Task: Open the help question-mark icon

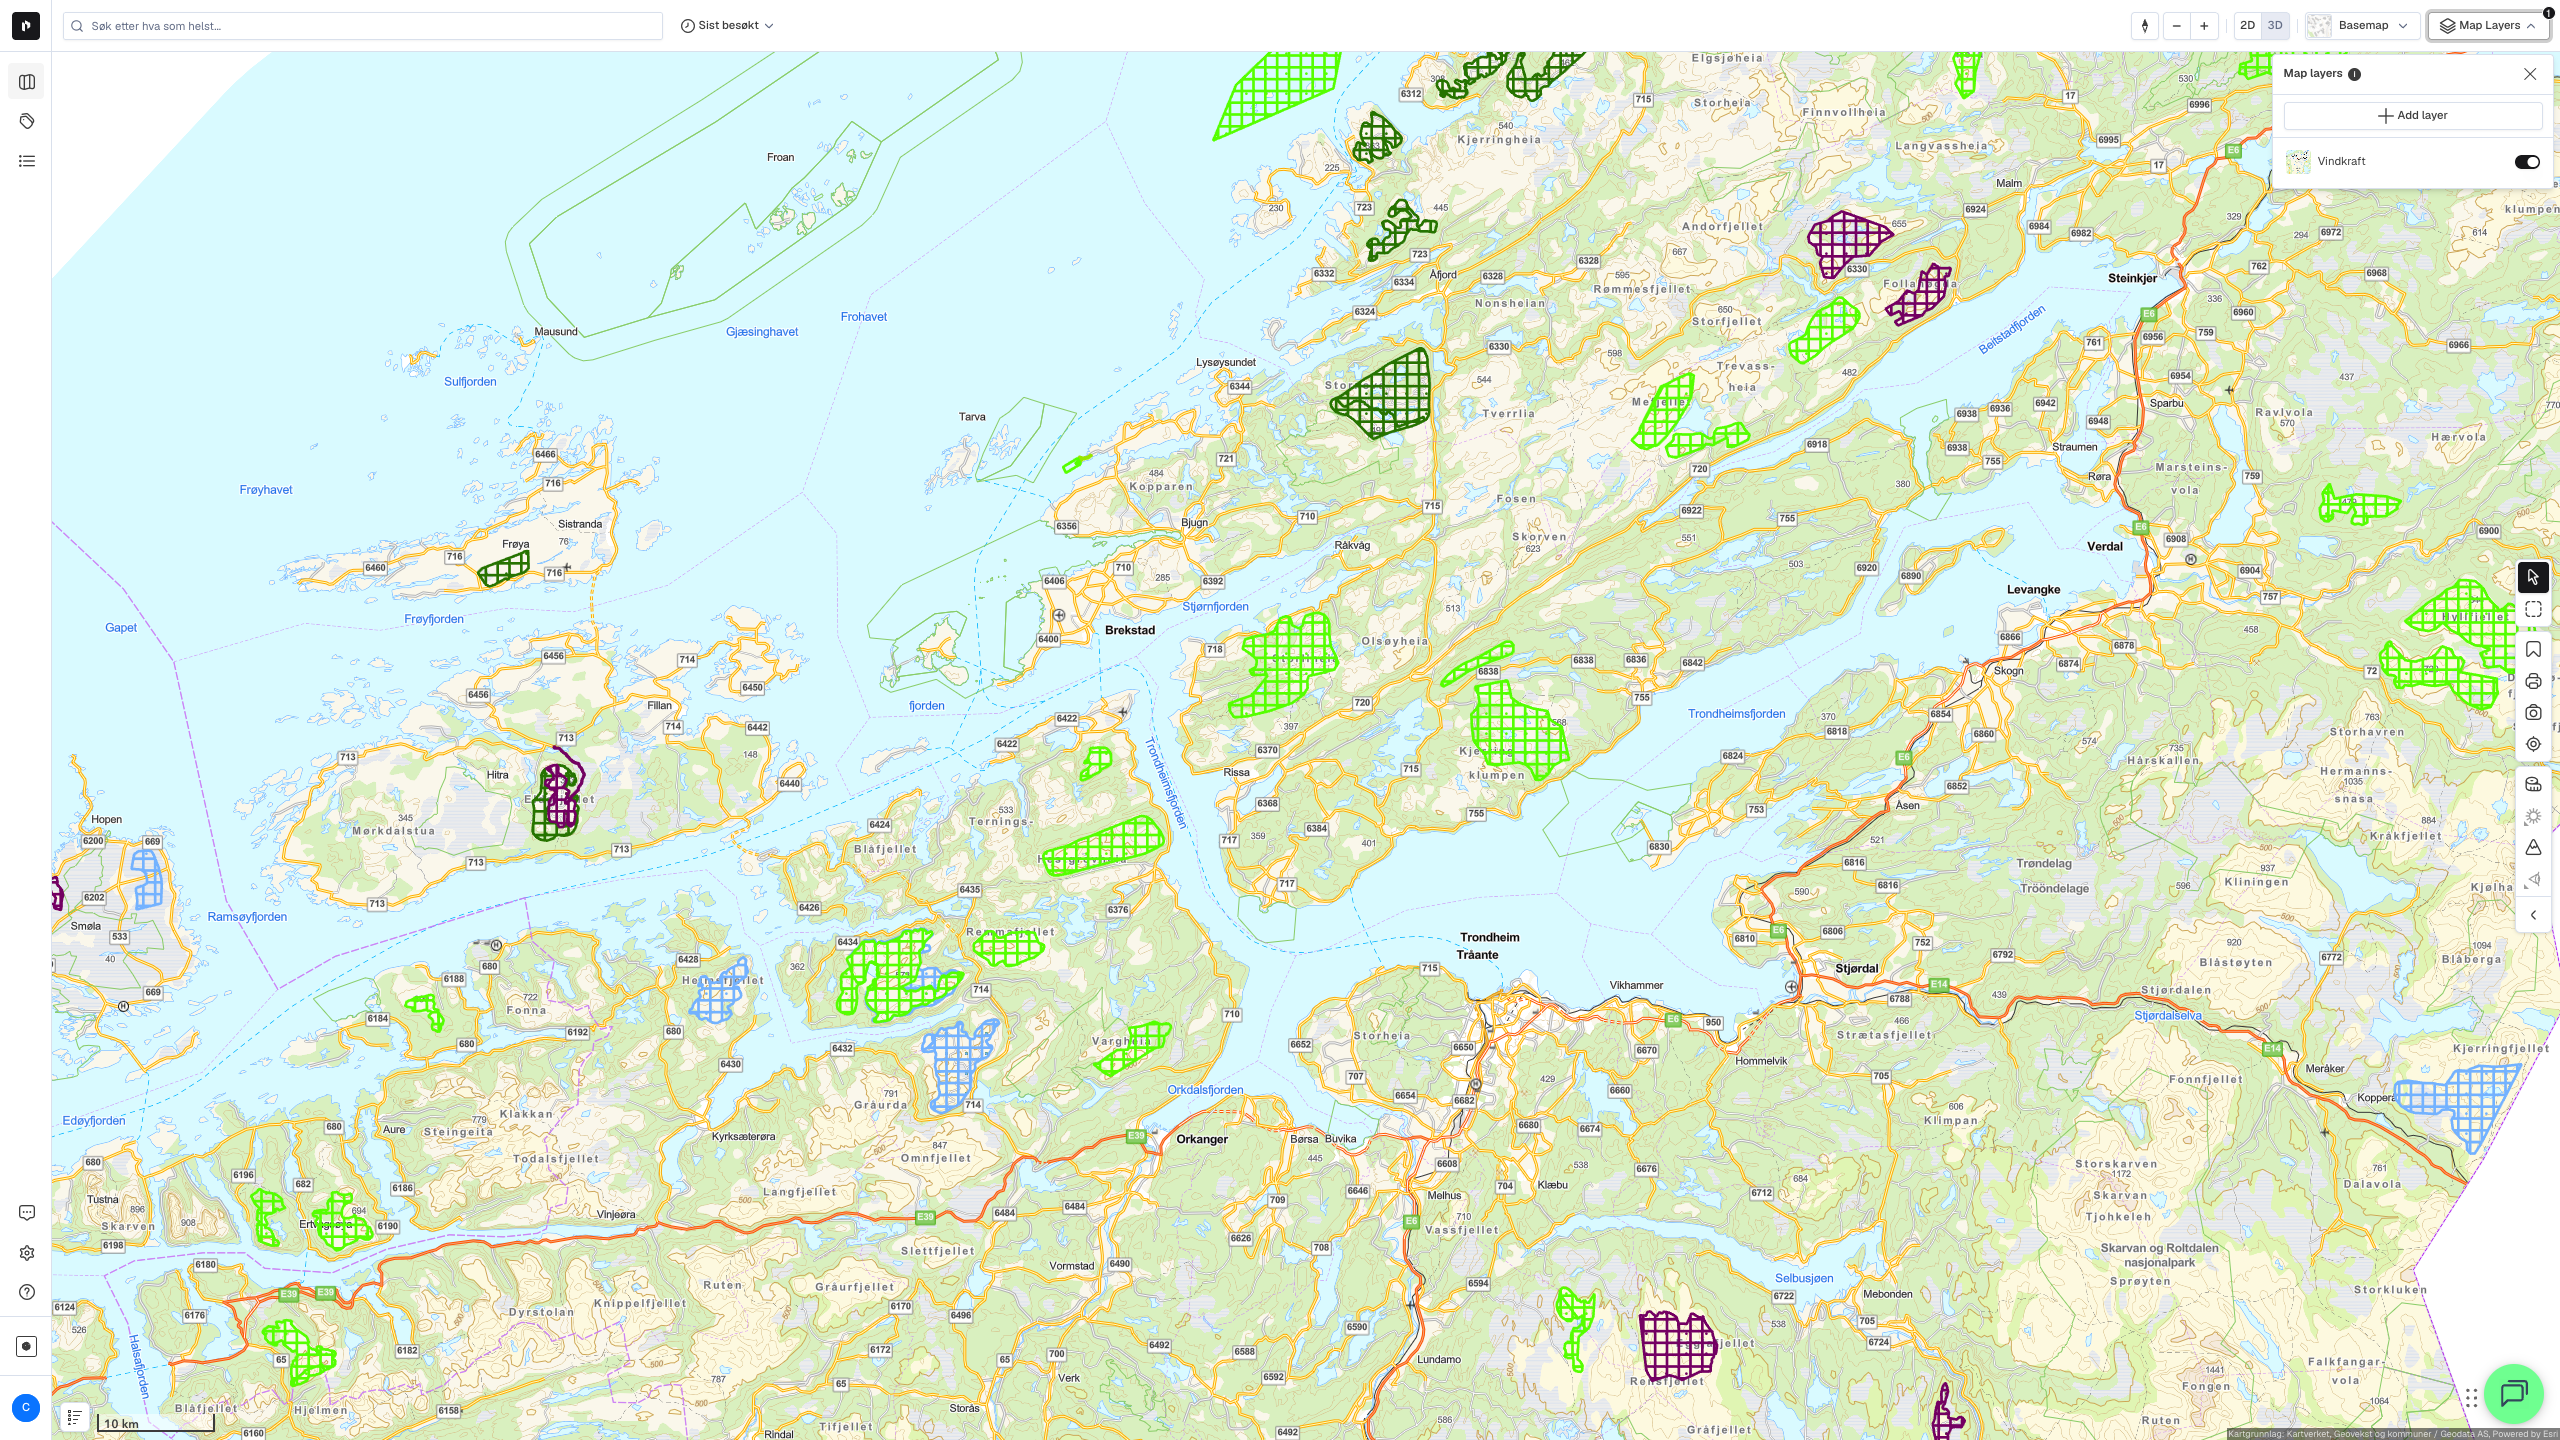Action: 27,1292
